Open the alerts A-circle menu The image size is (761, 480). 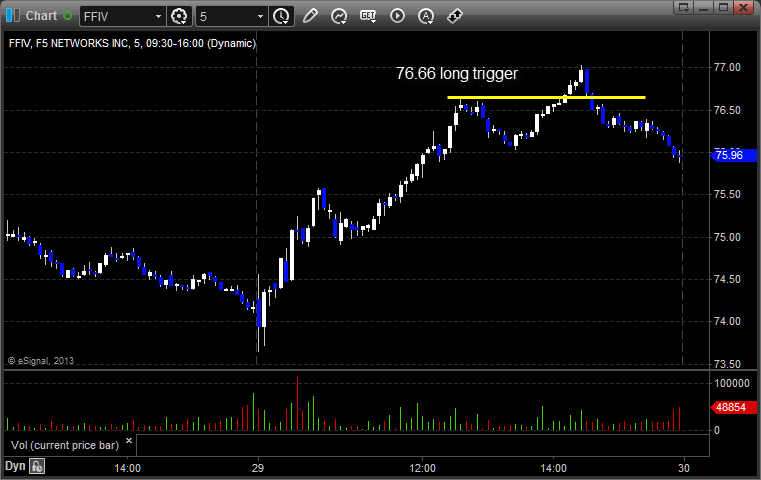426,16
